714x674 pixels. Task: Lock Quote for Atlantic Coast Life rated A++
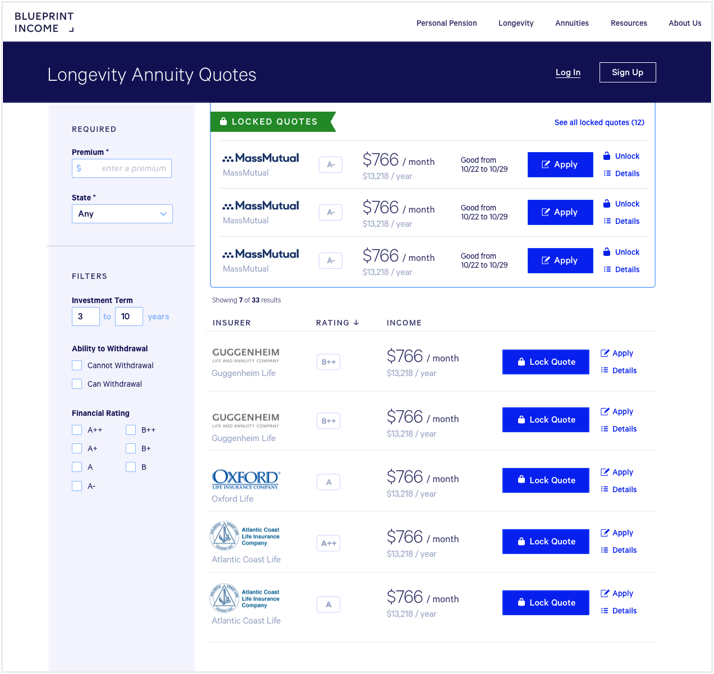(x=546, y=541)
